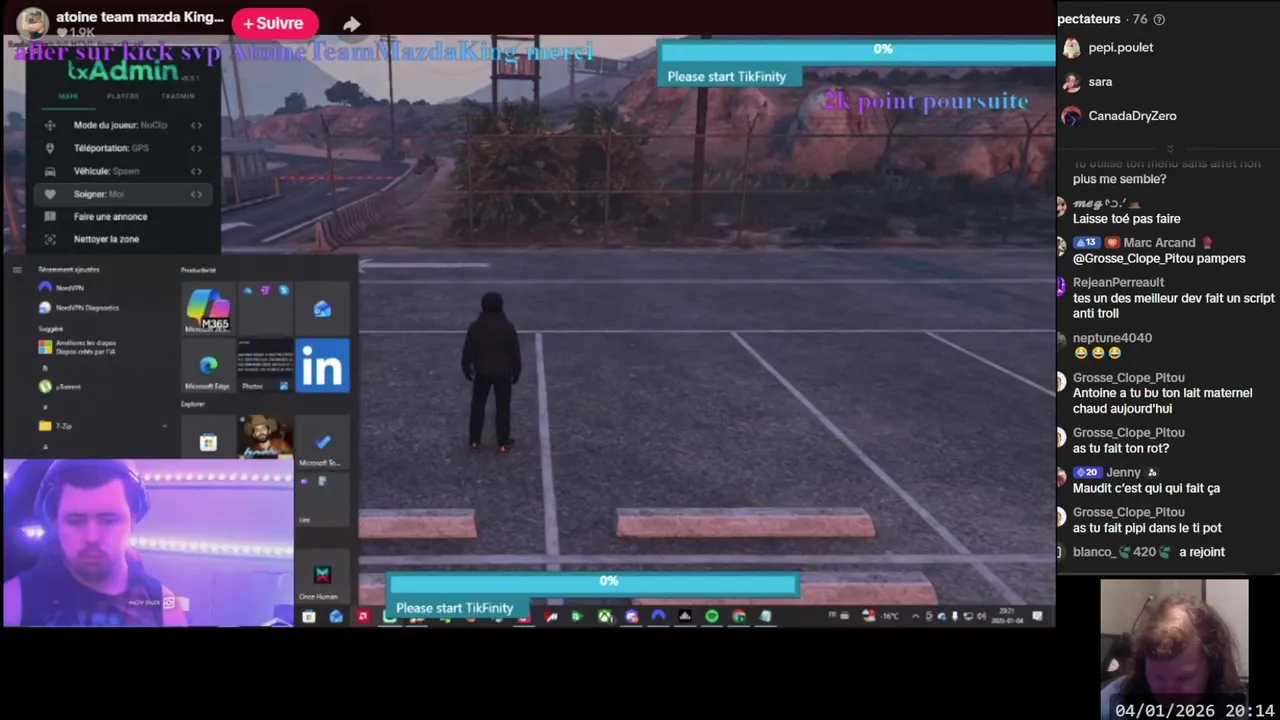This screenshot has height=720, width=1280.
Task: Click the red music app taskbar icon
Action: (363, 616)
